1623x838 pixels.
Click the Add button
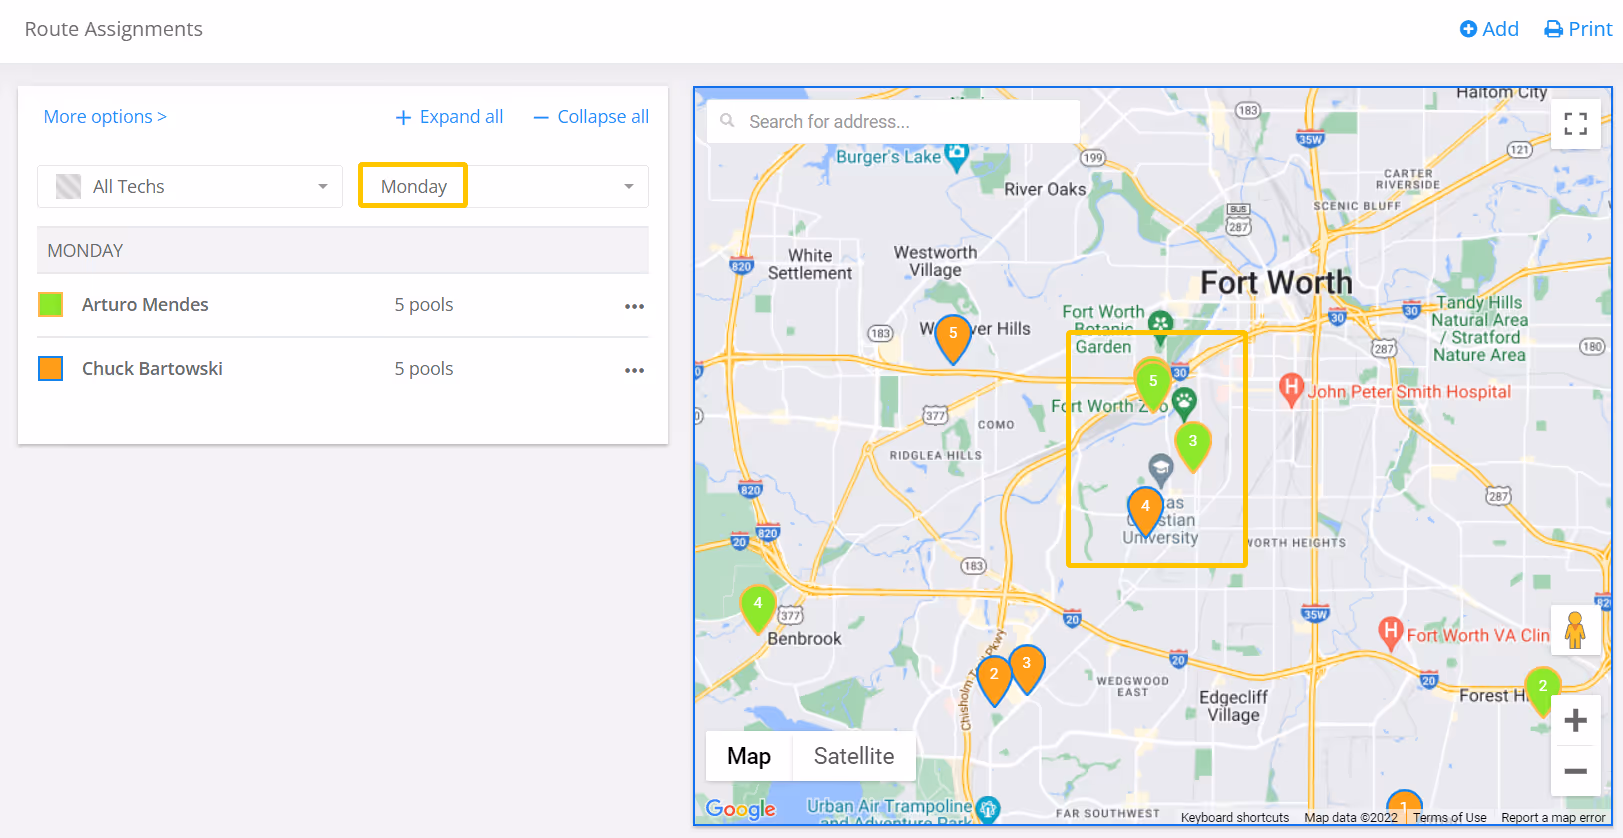click(x=1489, y=29)
